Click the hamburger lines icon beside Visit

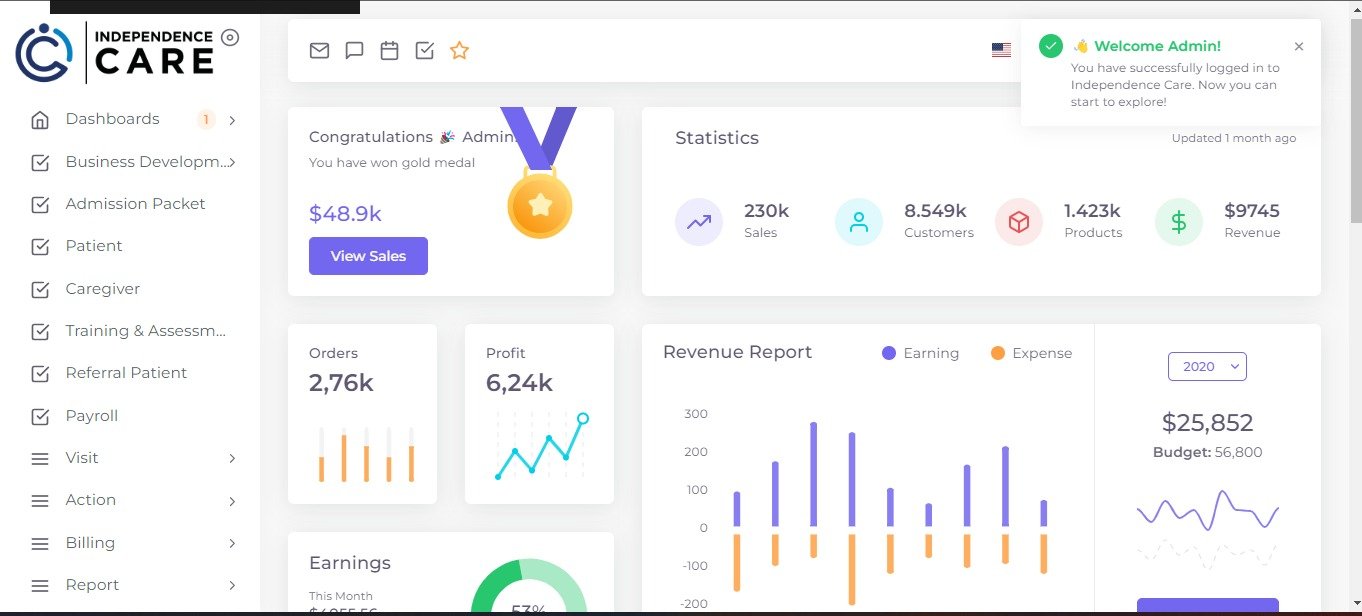[x=40, y=459]
